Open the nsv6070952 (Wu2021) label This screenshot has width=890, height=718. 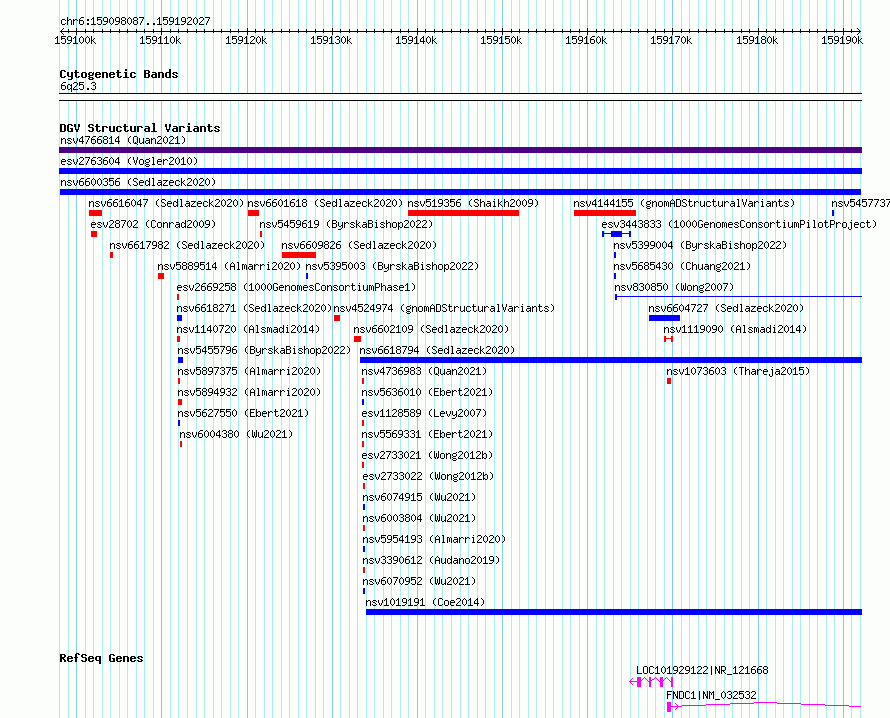click(x=419, y=581)
